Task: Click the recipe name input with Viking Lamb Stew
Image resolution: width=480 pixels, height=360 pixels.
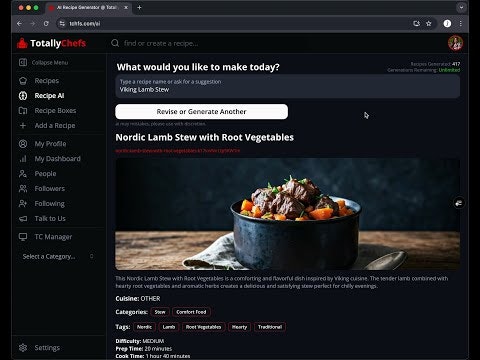Action: pyautogui.click(x=288, y=86)
